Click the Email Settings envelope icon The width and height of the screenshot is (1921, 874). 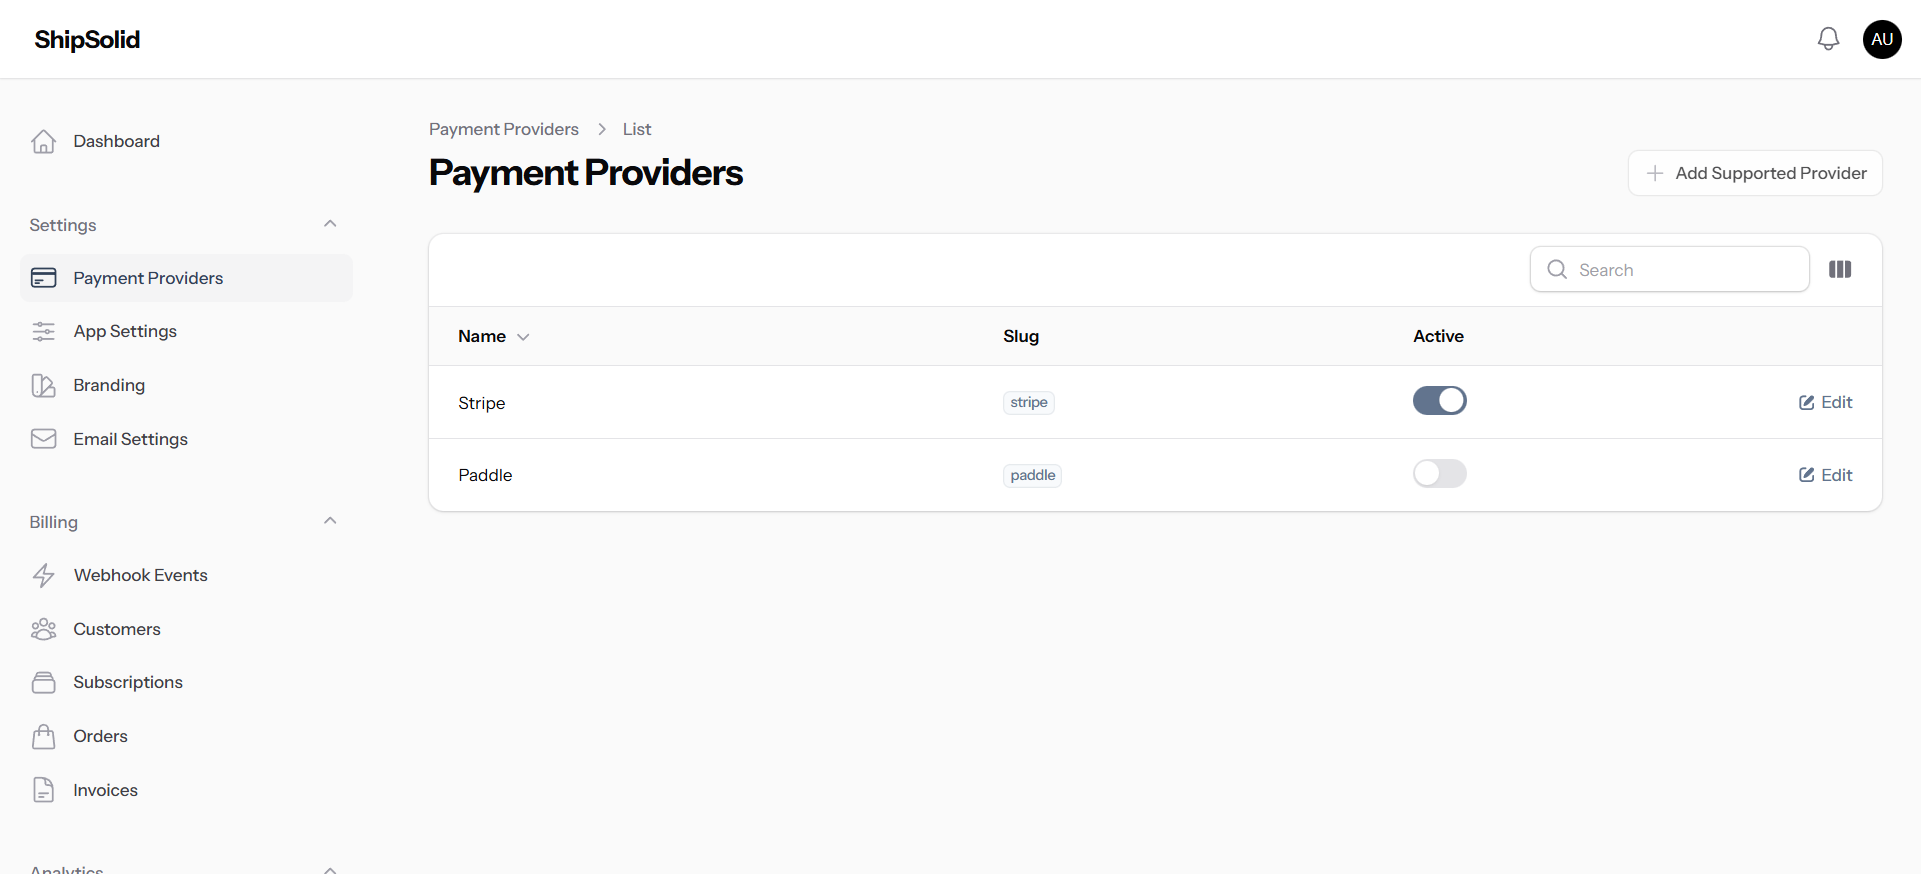point(43,439)
